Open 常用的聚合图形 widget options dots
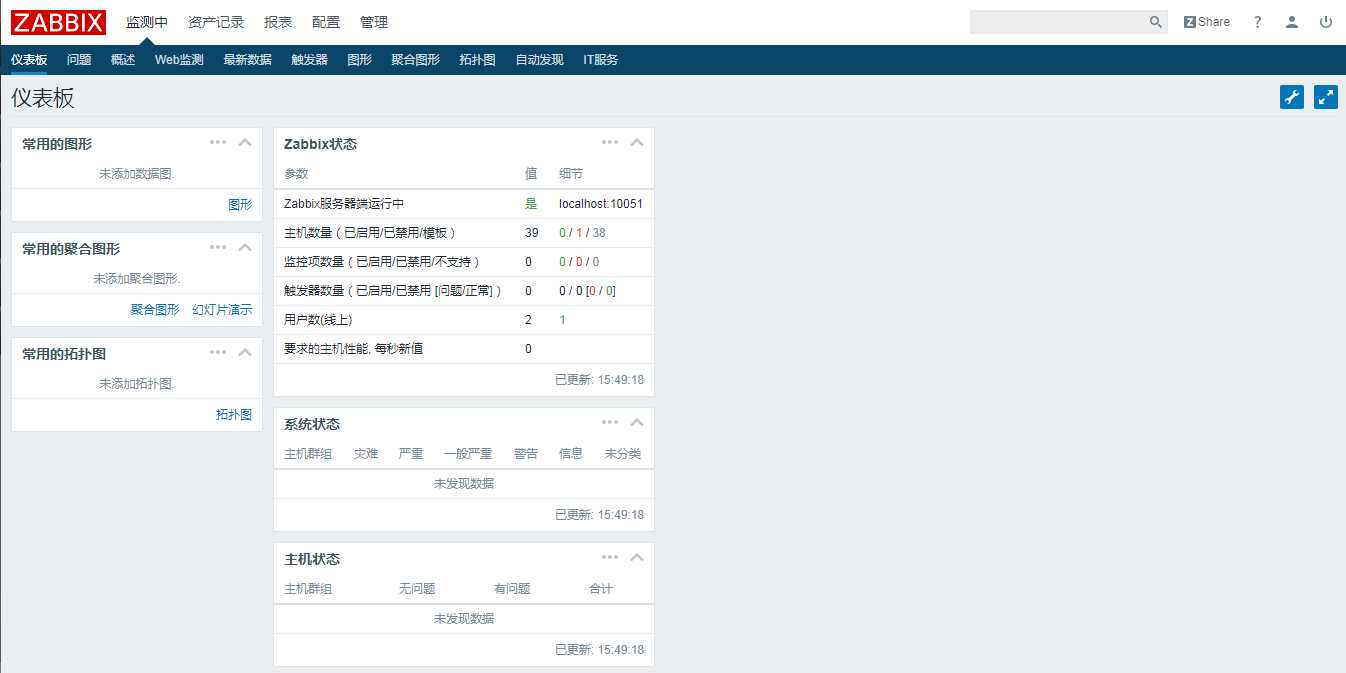 218,247
